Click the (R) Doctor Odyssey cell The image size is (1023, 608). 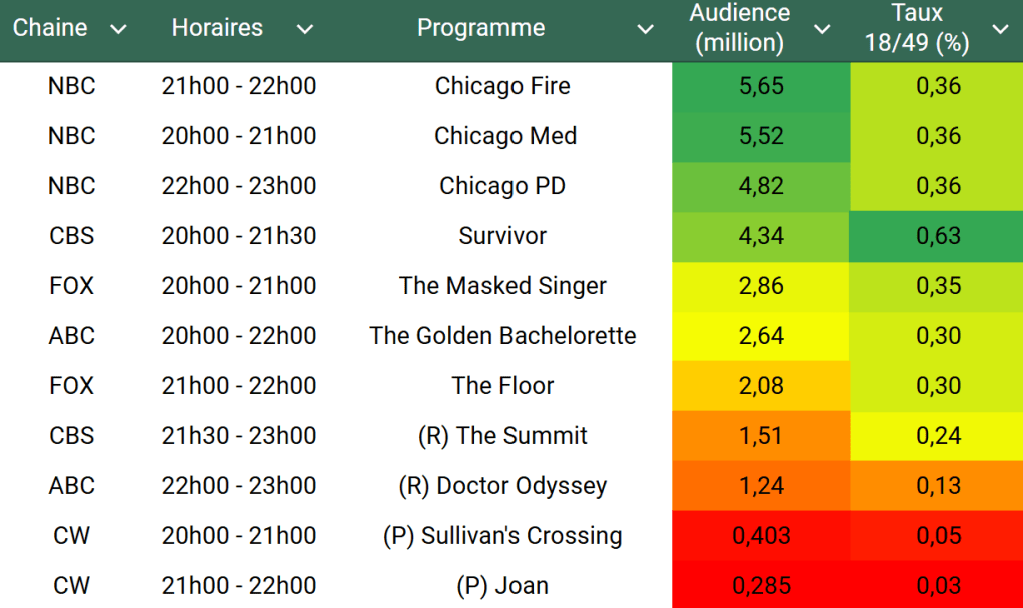[502, 486]
